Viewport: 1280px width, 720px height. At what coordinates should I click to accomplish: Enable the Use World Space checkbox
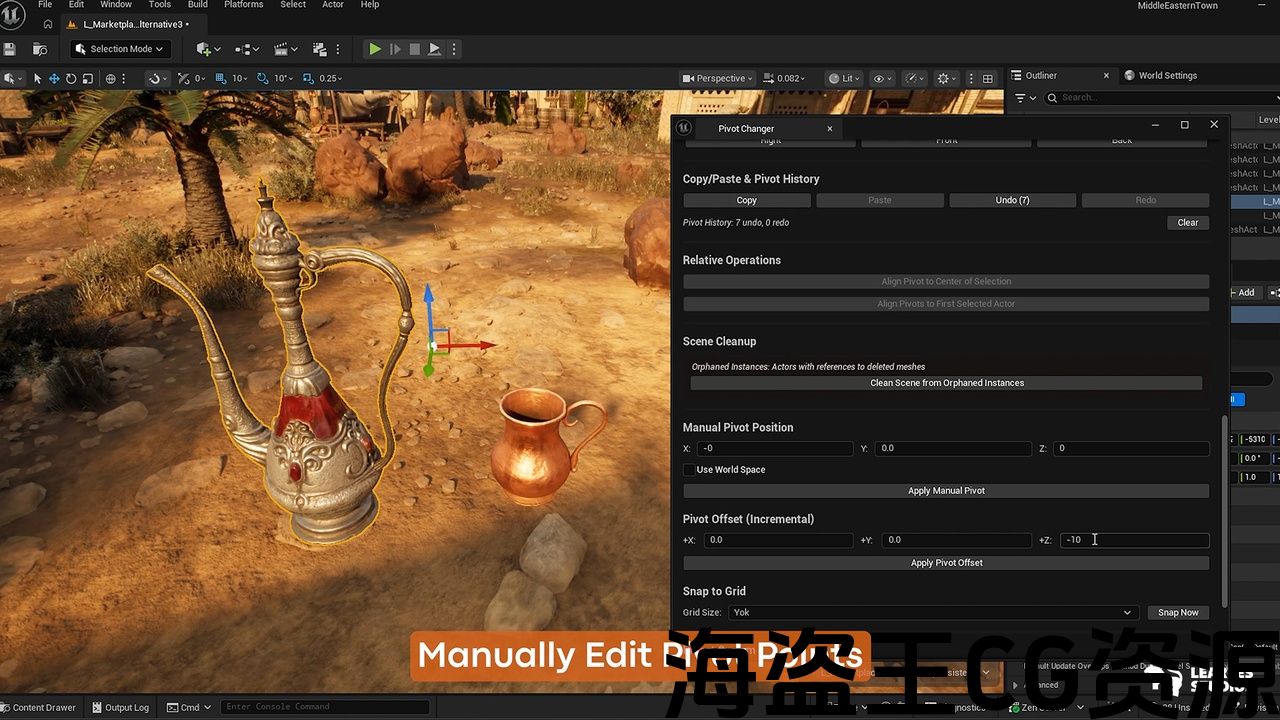pyautogui.click(x=689, y=470)
